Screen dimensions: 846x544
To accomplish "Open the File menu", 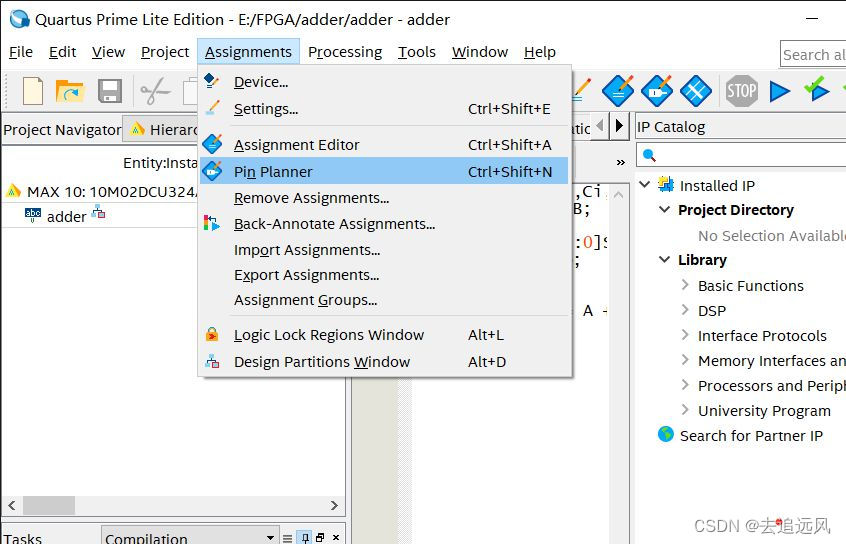I will pyautogui.click(x=21, y=52).
